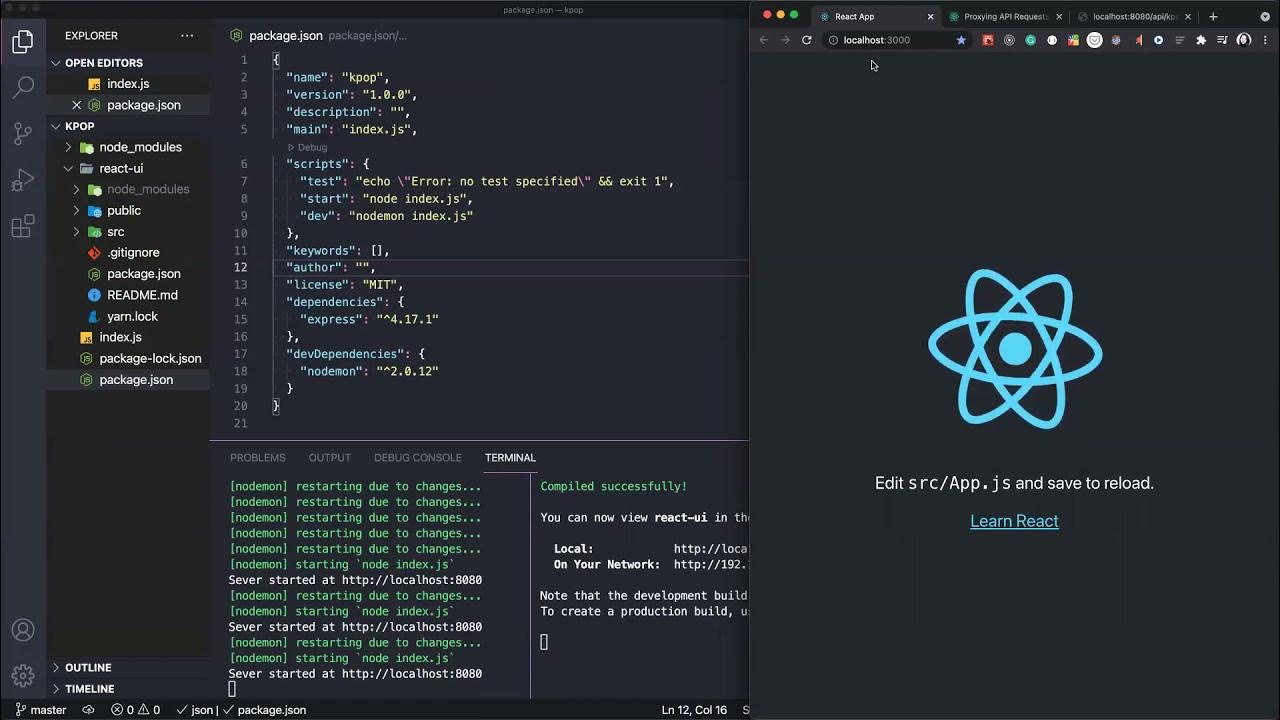Open Explorer more actions menu
This screenshot has width=1280, height=720.
tap(187, 36)
